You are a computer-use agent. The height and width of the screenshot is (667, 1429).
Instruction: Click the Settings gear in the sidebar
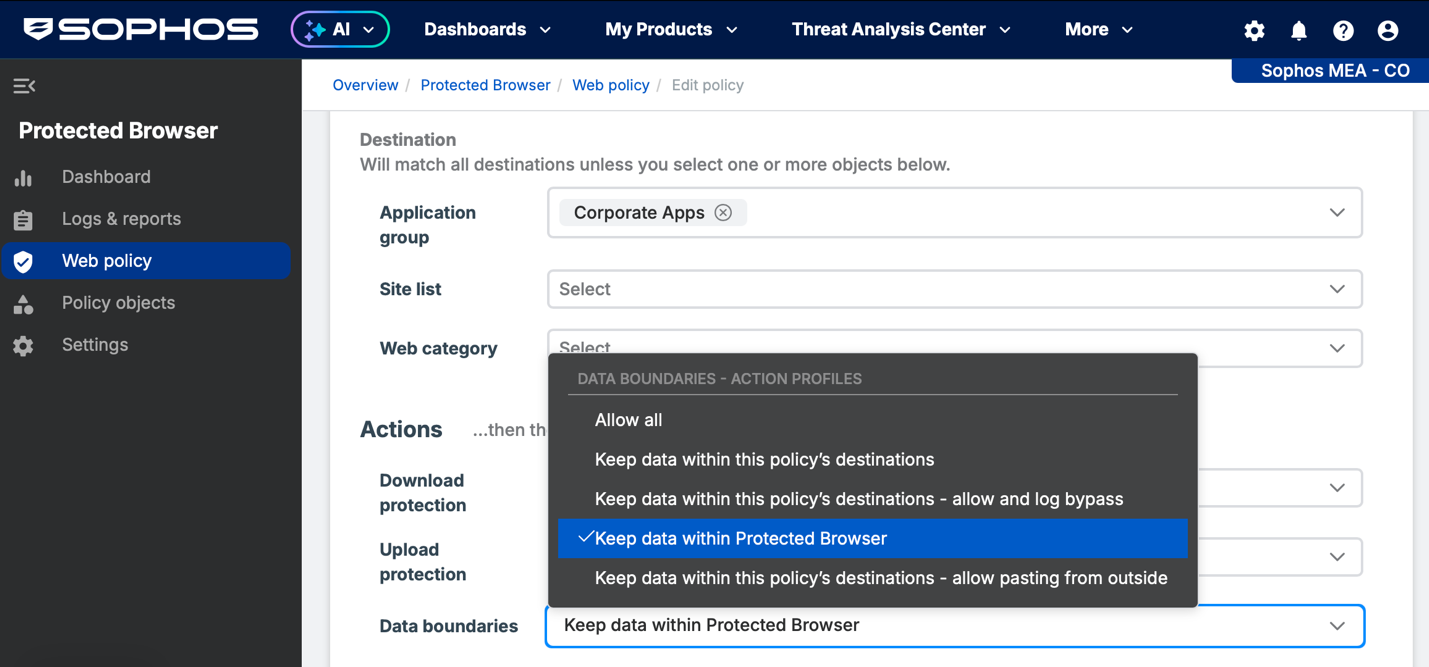pos(23,345)
